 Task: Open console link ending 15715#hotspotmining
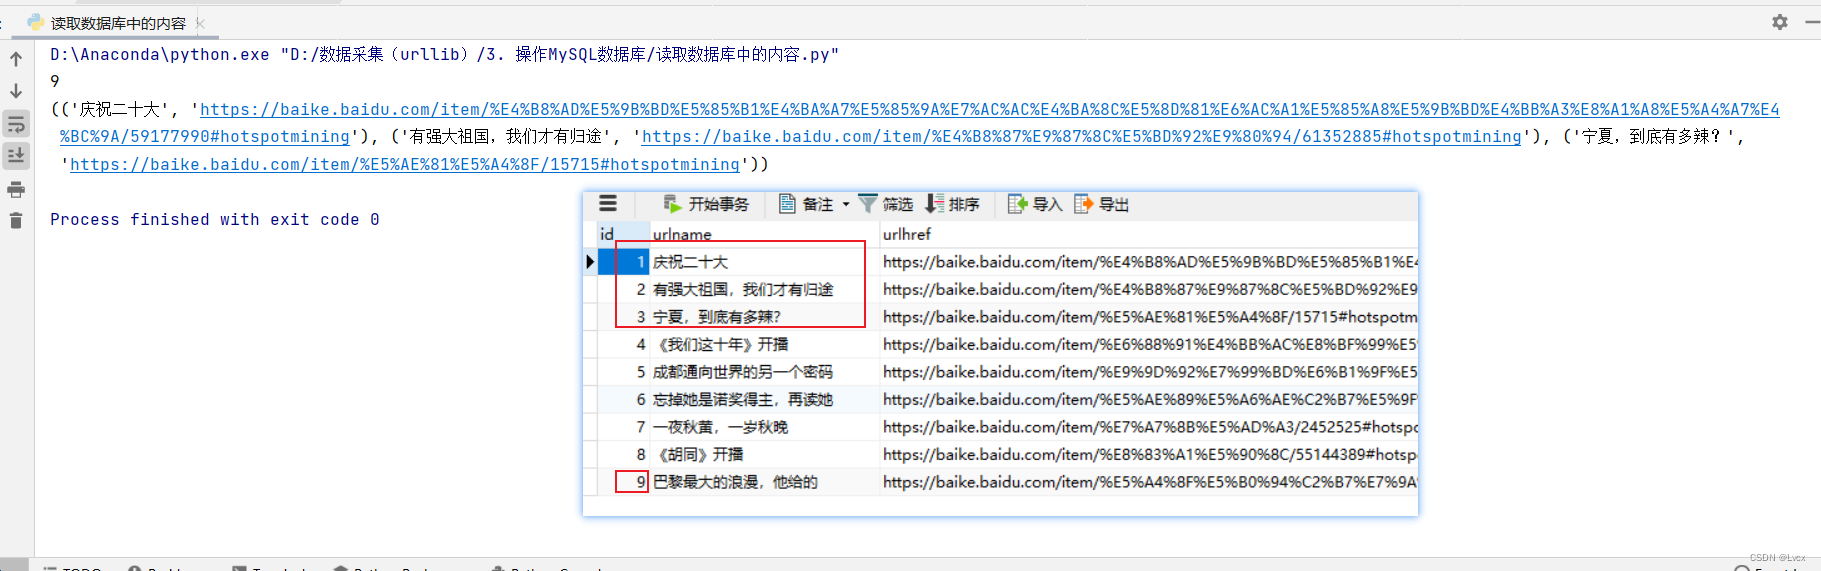(x=405, y=164)
